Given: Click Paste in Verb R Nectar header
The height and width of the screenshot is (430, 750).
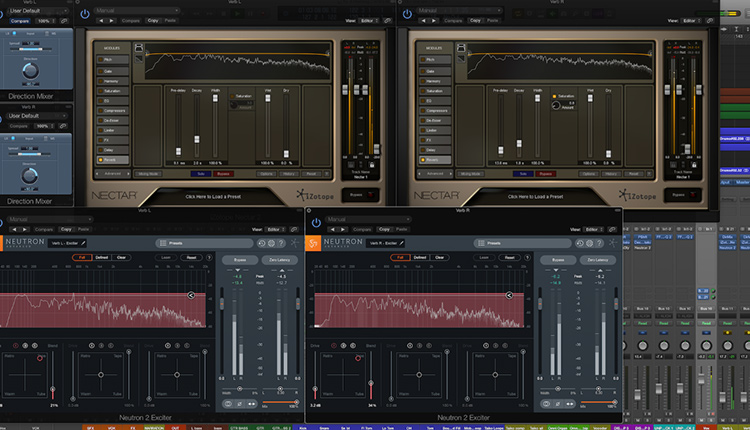Looking at the screenshot, I should coord(493,21).
